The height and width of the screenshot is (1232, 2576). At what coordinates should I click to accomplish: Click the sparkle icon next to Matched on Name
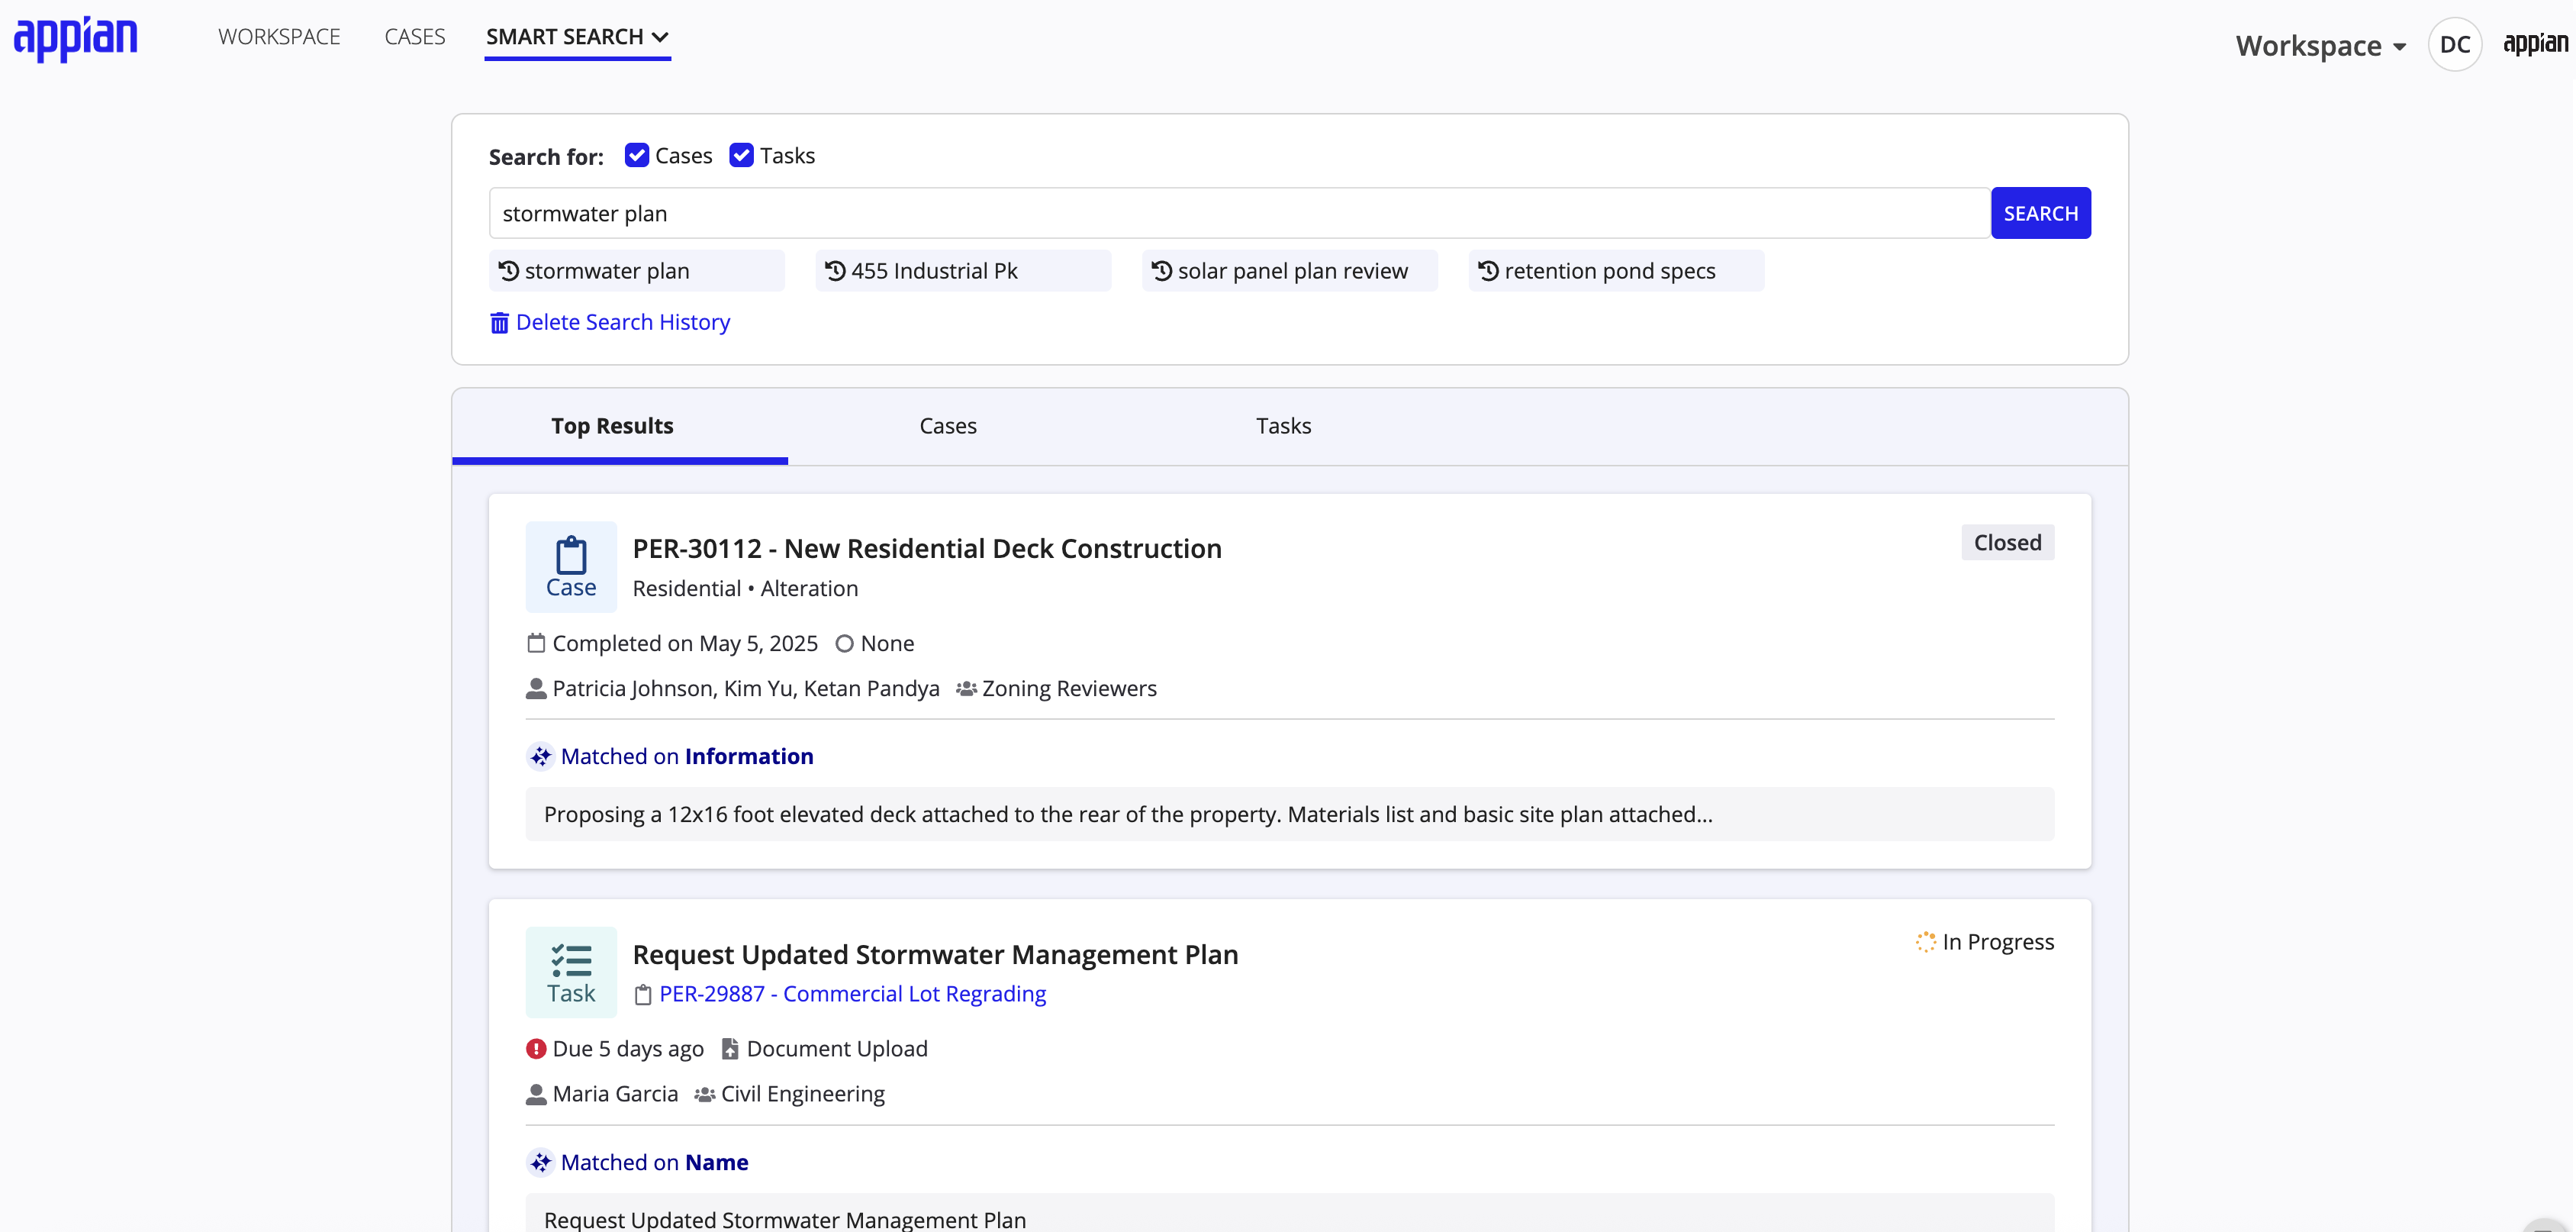(x=540, y=1163)
